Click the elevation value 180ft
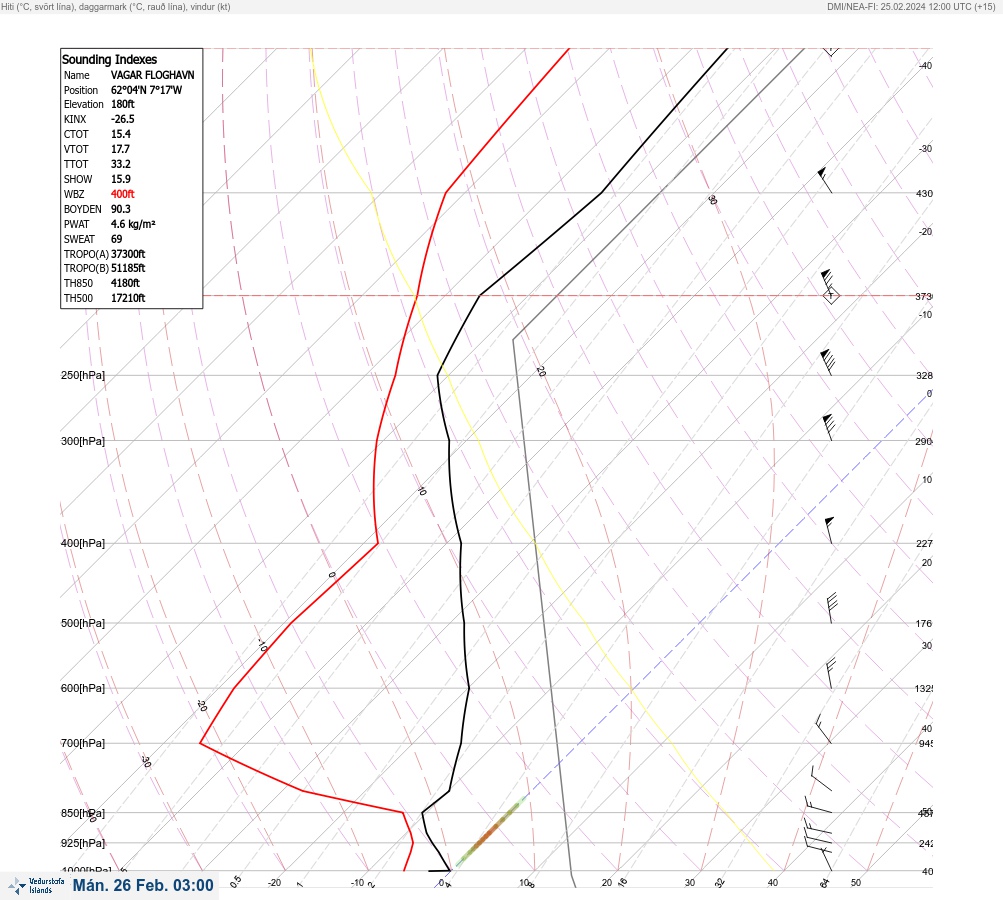 [x=123, y=104]
